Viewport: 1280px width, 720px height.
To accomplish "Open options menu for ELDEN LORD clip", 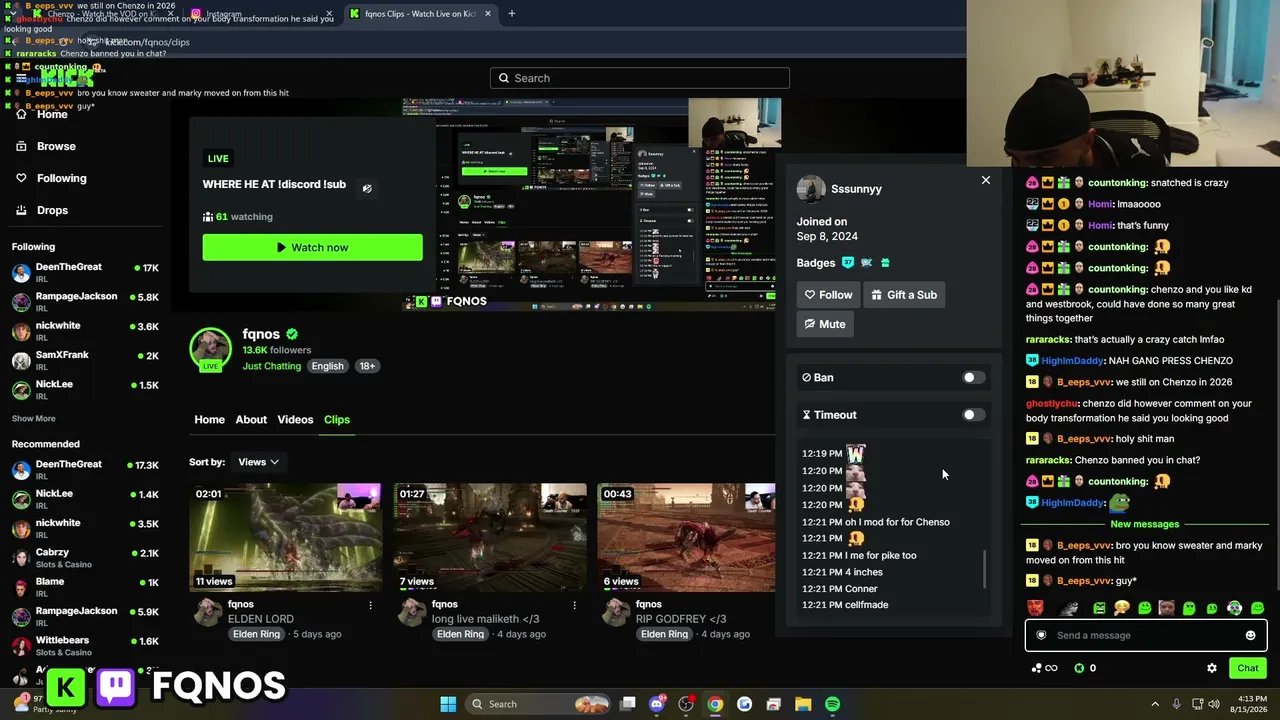I will [370, 605].
